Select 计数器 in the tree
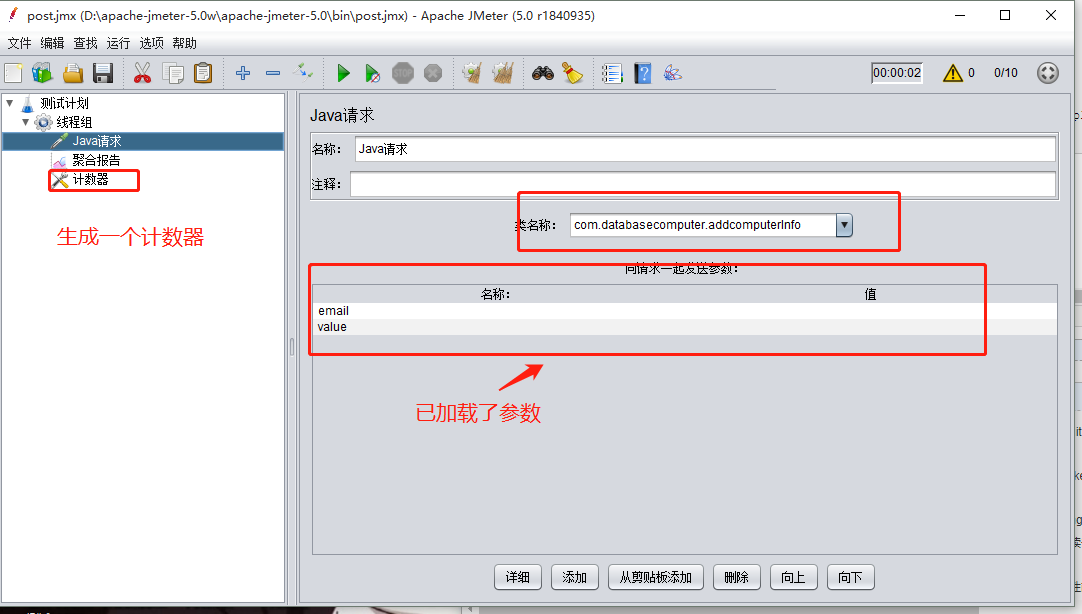The image size is (1082, 614). (90, 180)
